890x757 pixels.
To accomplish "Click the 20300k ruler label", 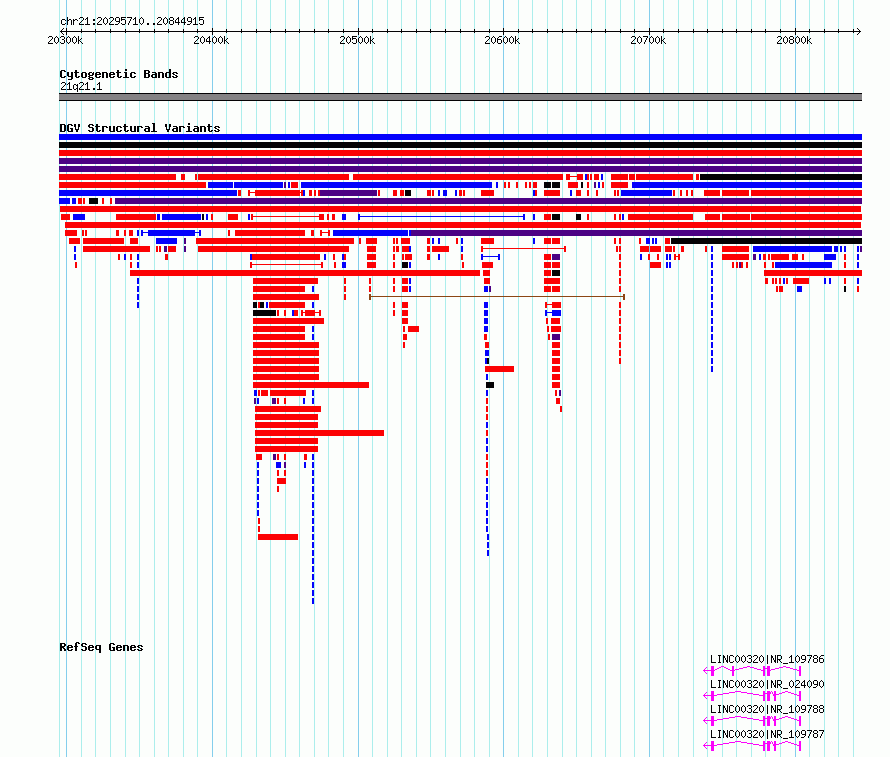I will [65, 40].
